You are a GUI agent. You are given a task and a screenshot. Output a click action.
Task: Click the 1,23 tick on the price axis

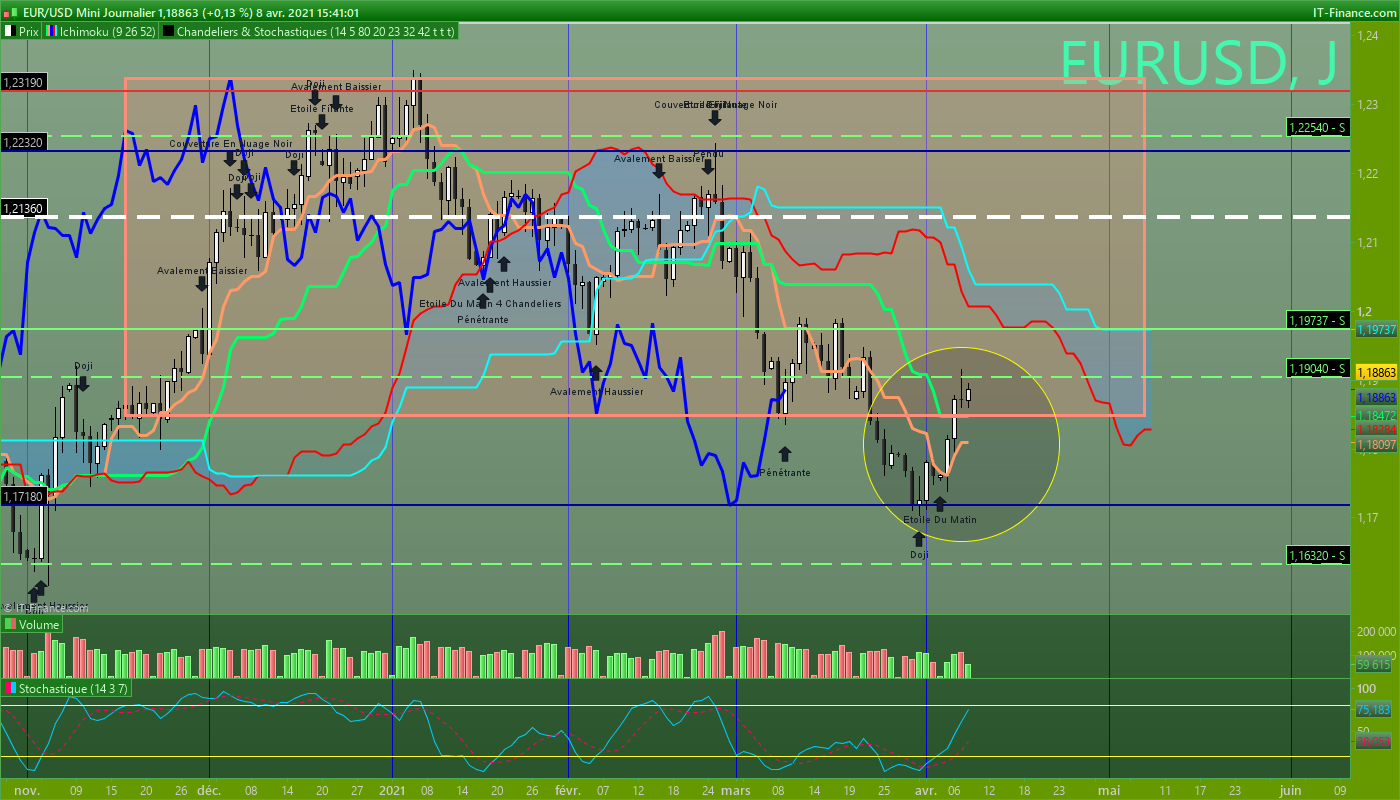click(x=1366, y=104)
